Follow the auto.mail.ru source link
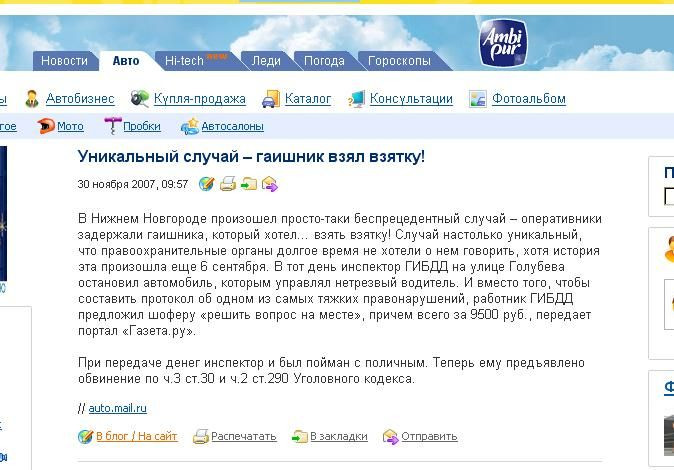This screenshot has width=674, height=470. 117,408
